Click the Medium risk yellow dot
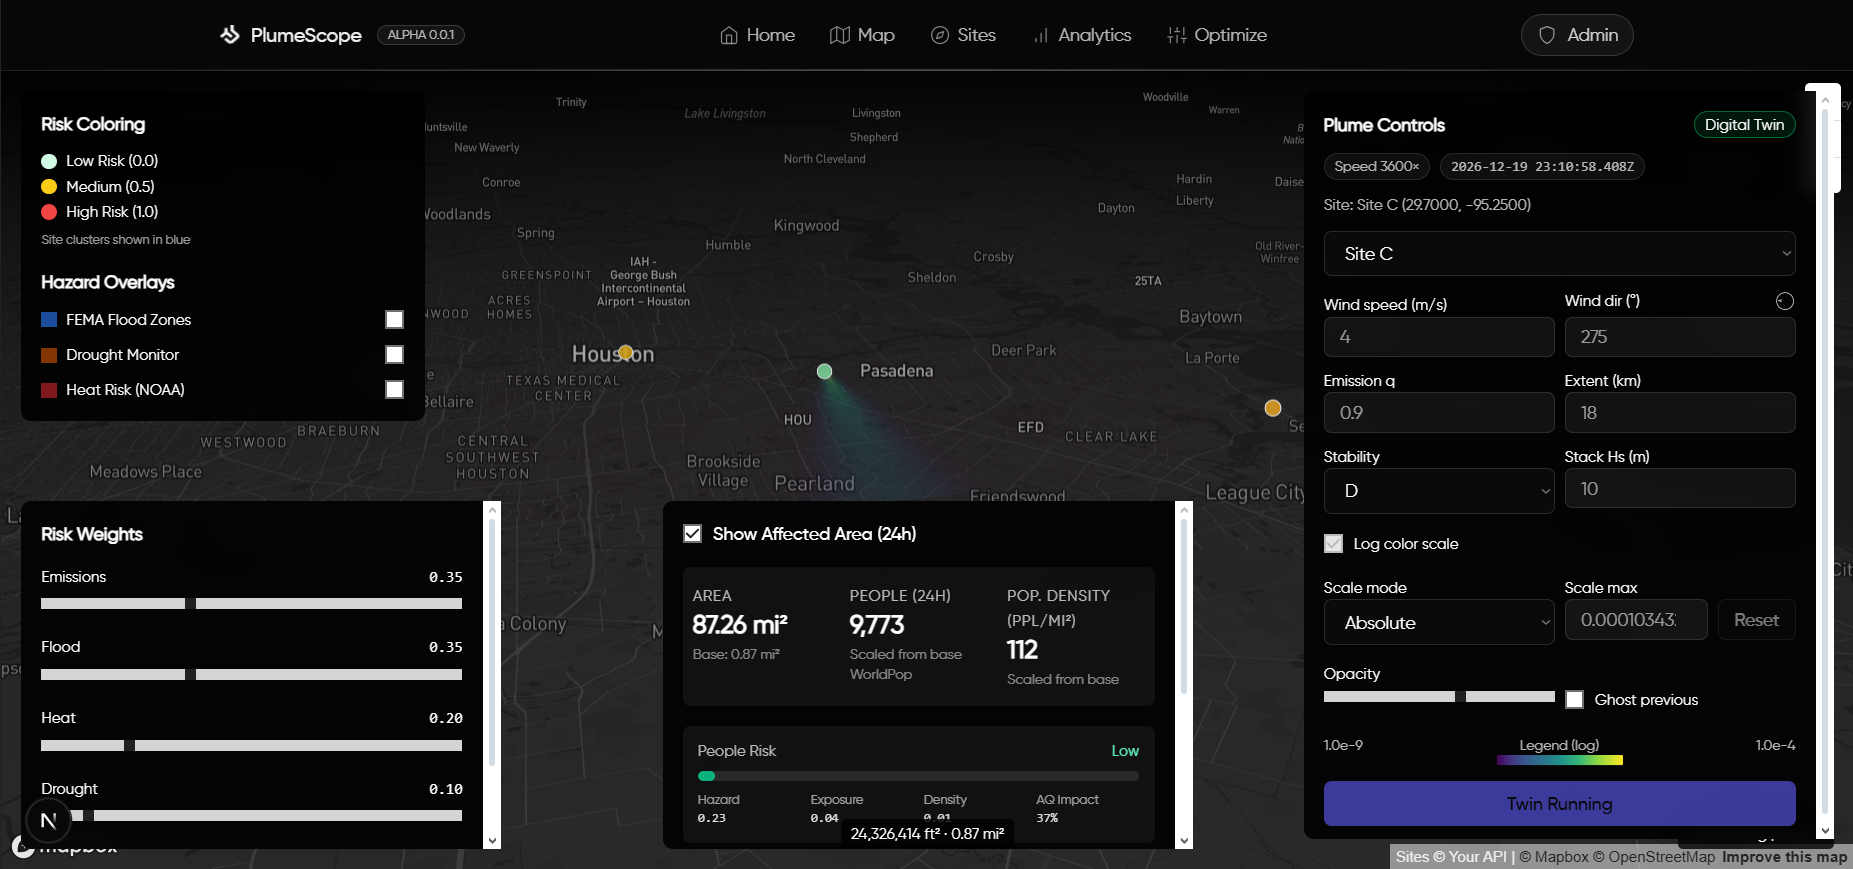 pos(49,187)
